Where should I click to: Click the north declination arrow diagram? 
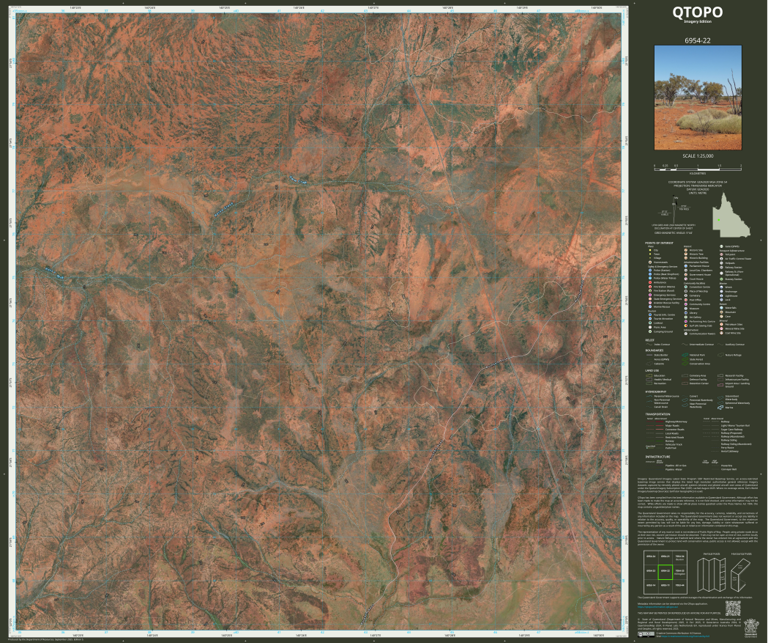pos(675,211)
